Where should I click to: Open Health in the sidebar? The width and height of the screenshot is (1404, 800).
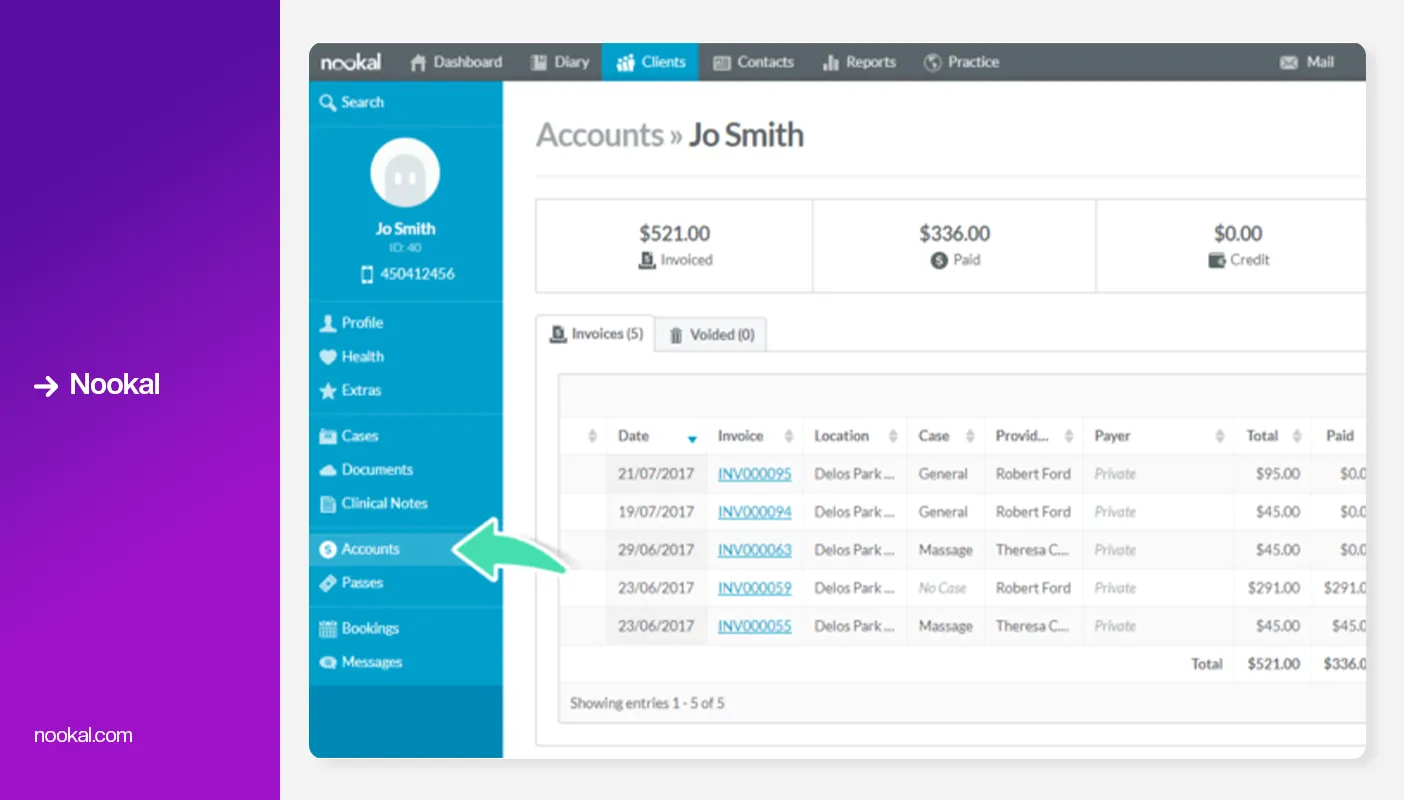405,357
